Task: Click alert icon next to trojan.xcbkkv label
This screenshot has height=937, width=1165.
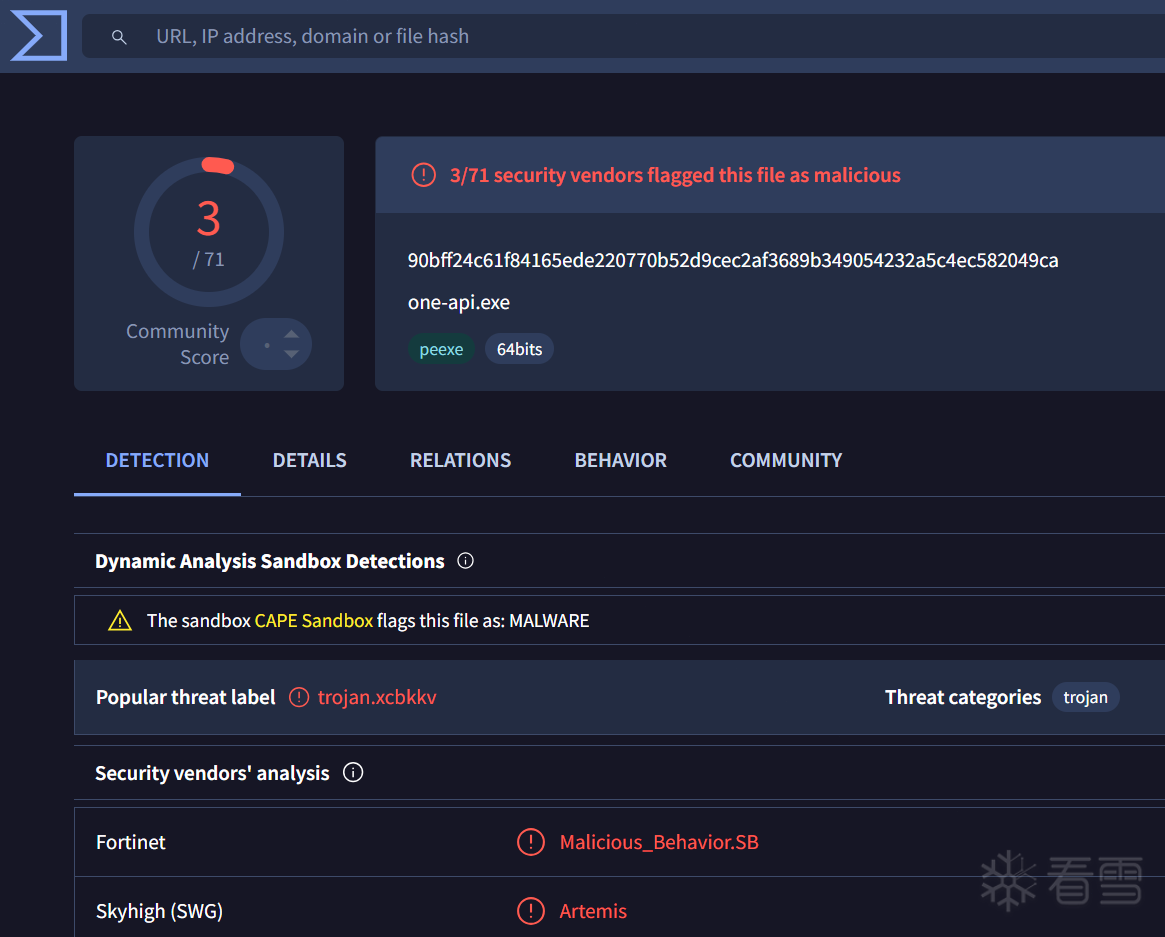Action: click(x=299, y=697)
